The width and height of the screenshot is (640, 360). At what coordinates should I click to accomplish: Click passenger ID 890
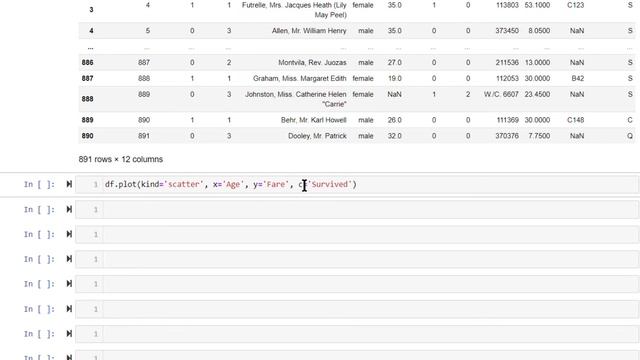(x=144, y=120)
